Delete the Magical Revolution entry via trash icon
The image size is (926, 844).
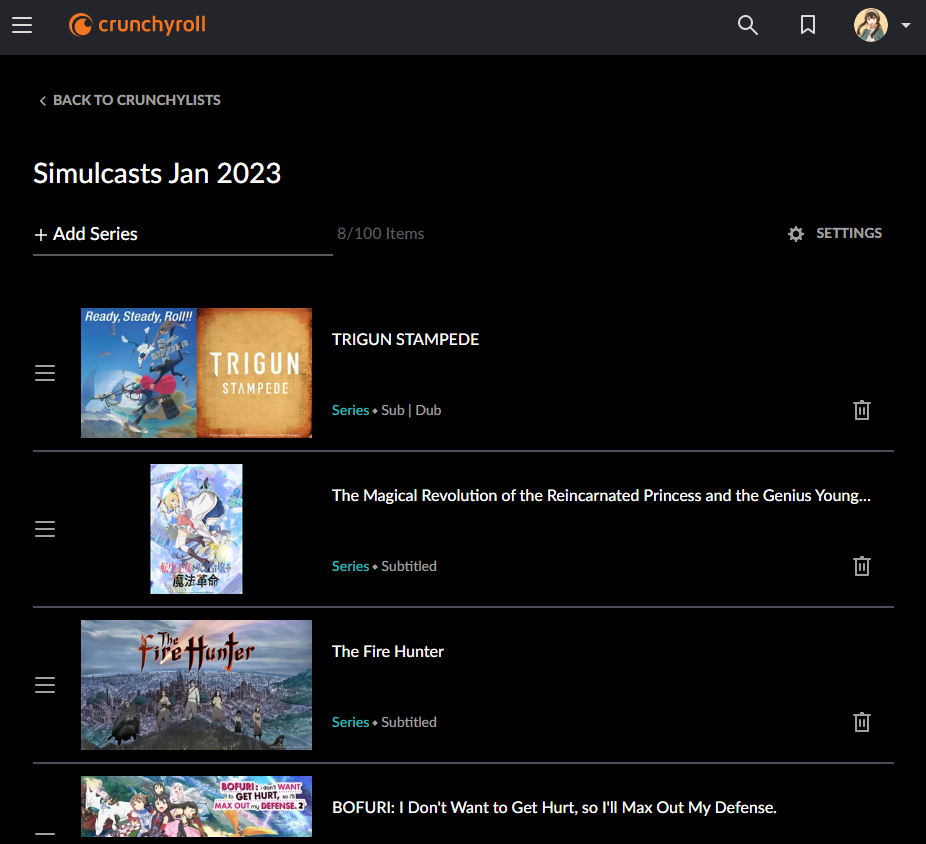861,566
